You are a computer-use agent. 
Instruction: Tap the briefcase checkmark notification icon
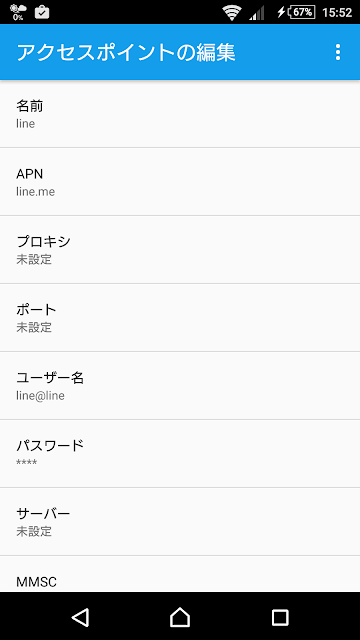pos(42,12)
